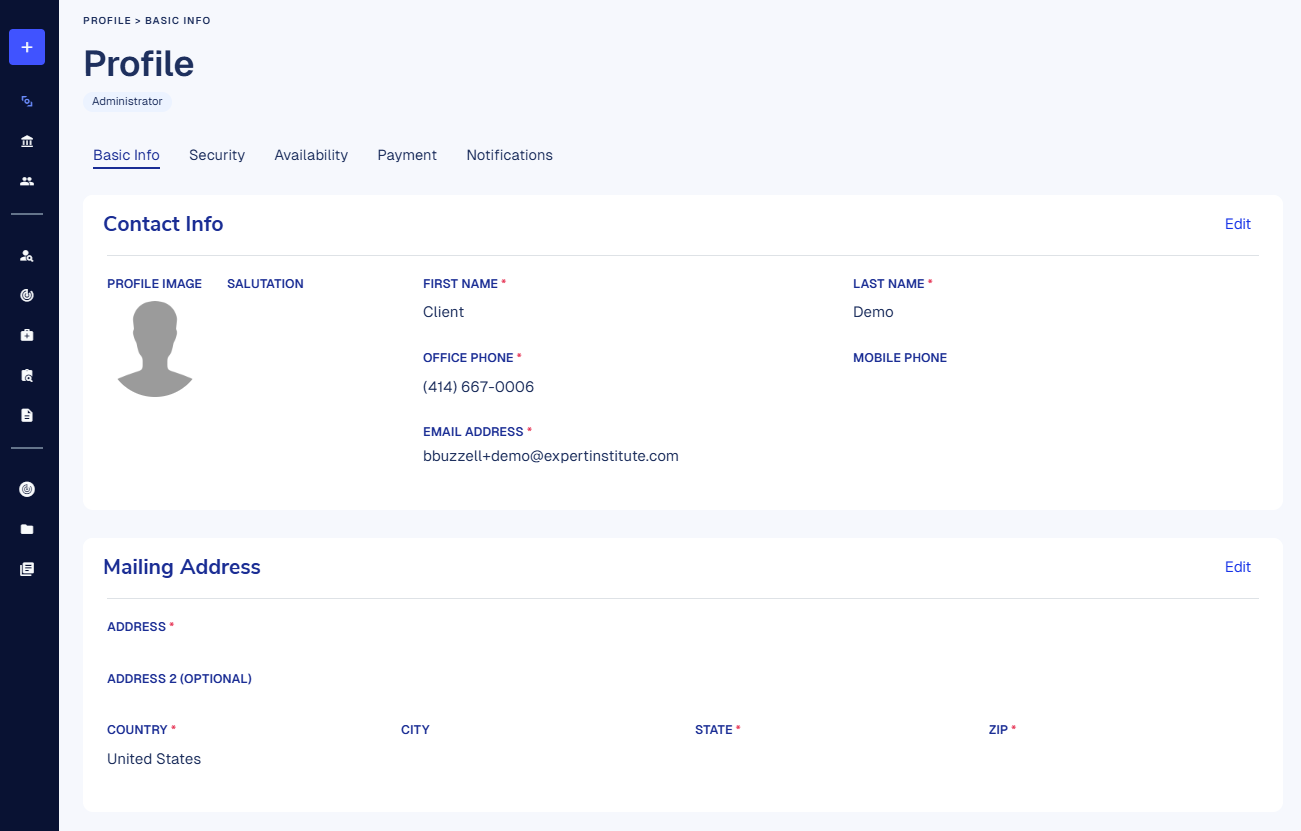The image size is (1301, 831).
Task: Go to the Notifications tab
Action: tap(509, 155)
